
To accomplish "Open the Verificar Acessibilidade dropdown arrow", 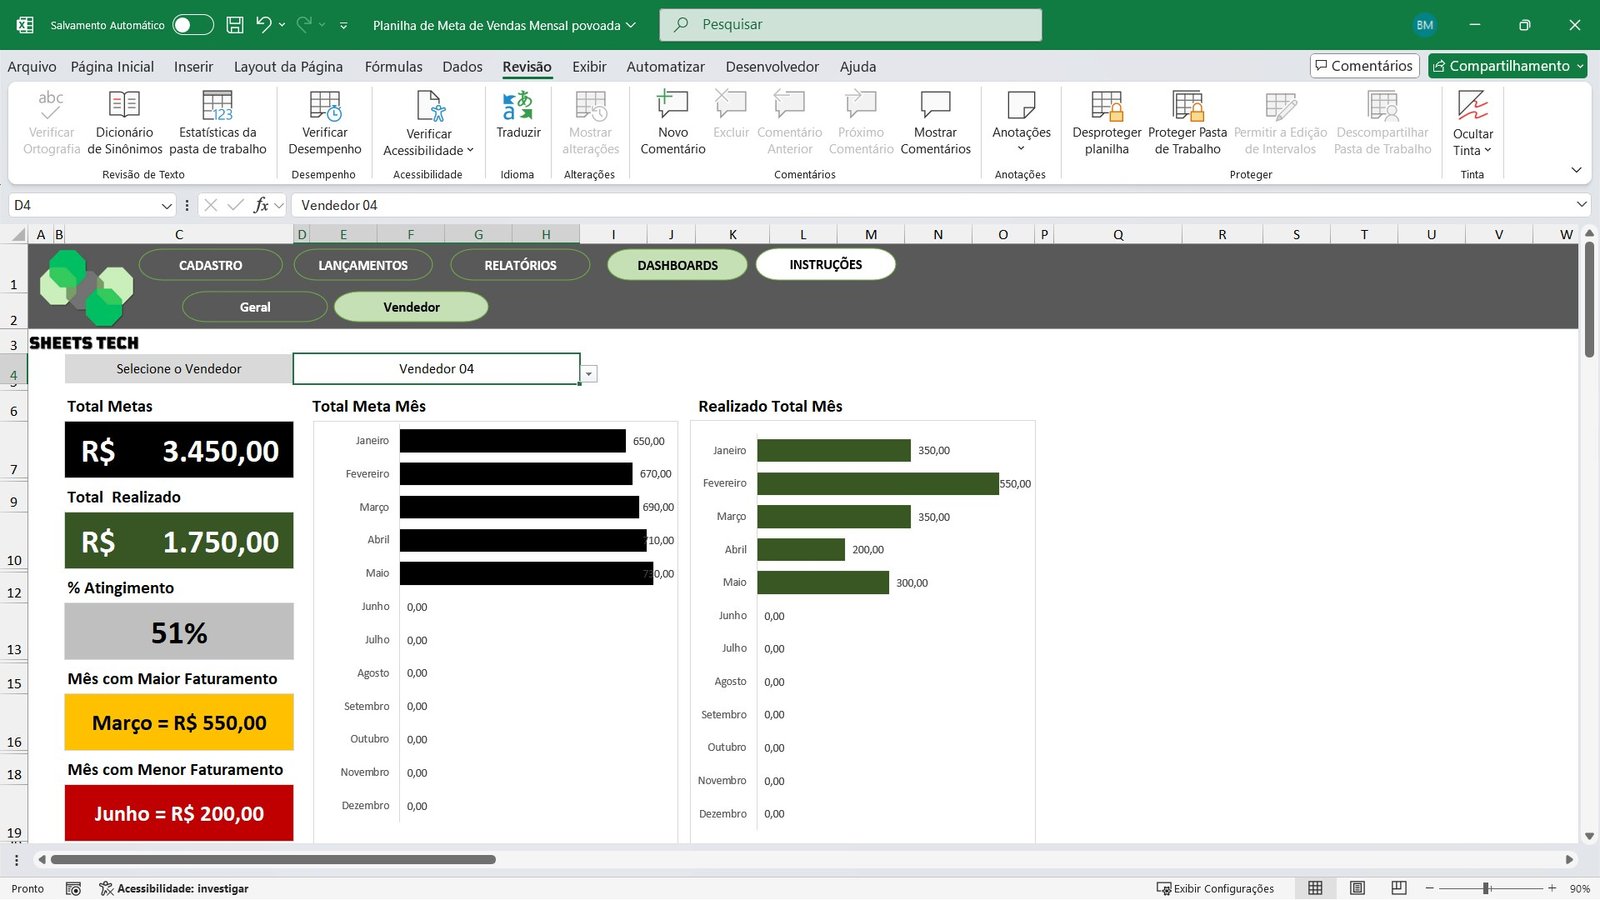I will (470, 150).
